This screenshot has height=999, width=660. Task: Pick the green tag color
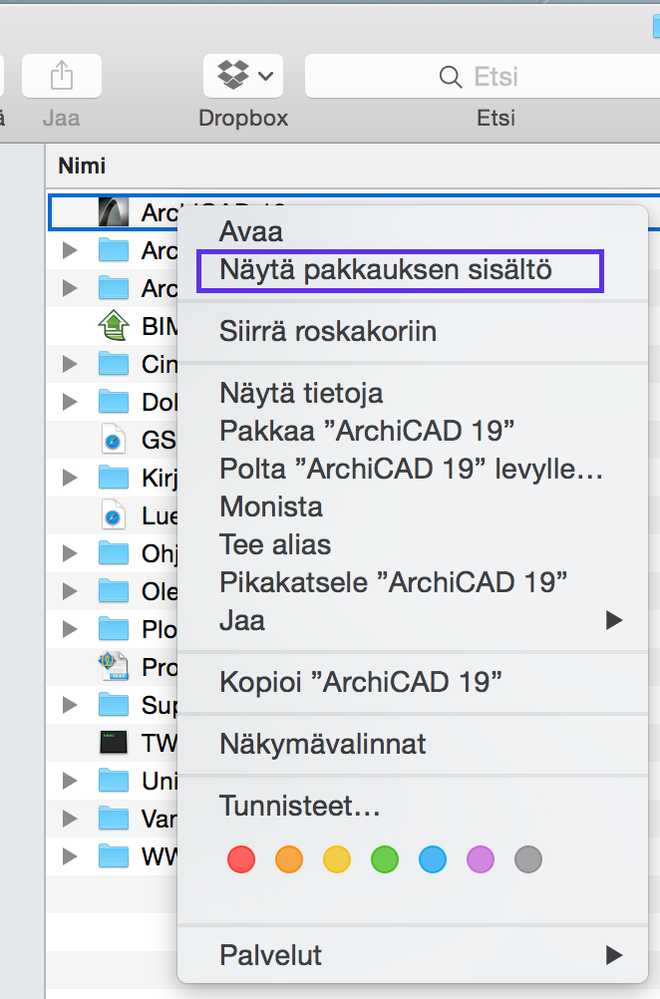point(385,859)
